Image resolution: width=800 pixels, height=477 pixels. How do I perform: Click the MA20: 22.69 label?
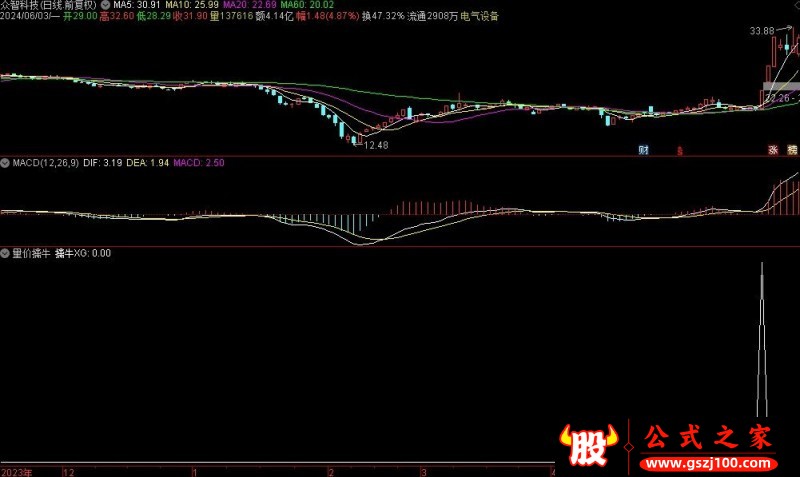249,5
